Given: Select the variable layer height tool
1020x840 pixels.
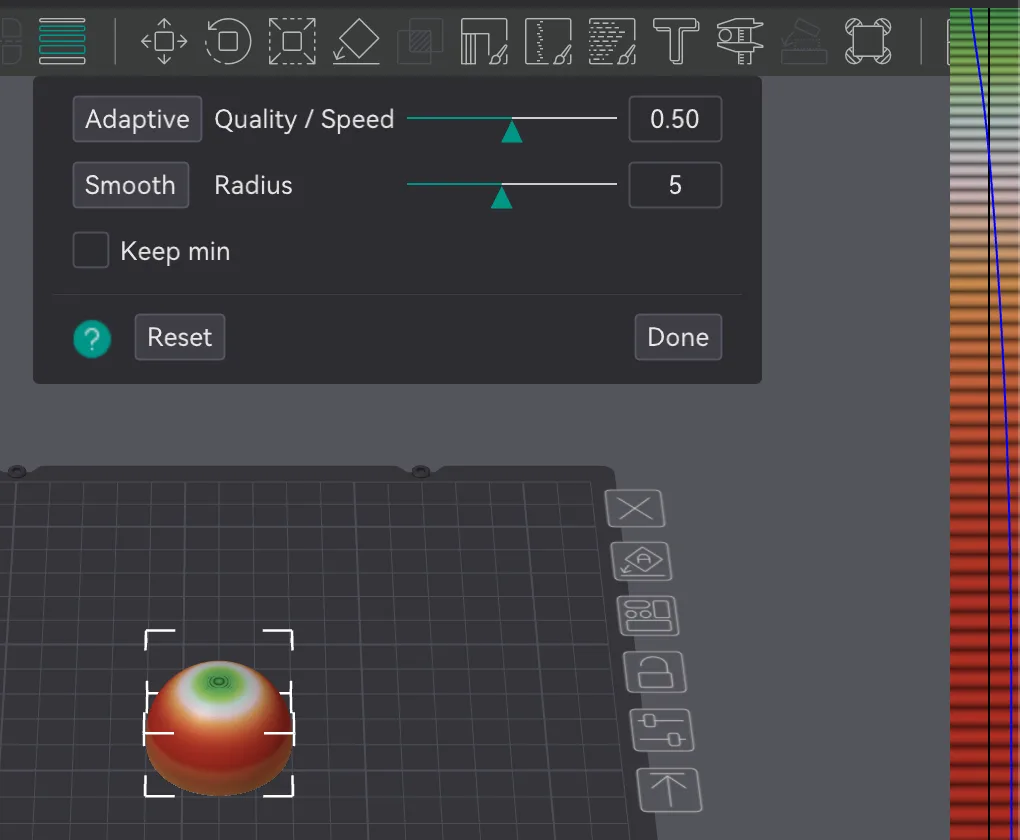Looking at the screenshot, I should pyautogui.click(x=62, y=41).
